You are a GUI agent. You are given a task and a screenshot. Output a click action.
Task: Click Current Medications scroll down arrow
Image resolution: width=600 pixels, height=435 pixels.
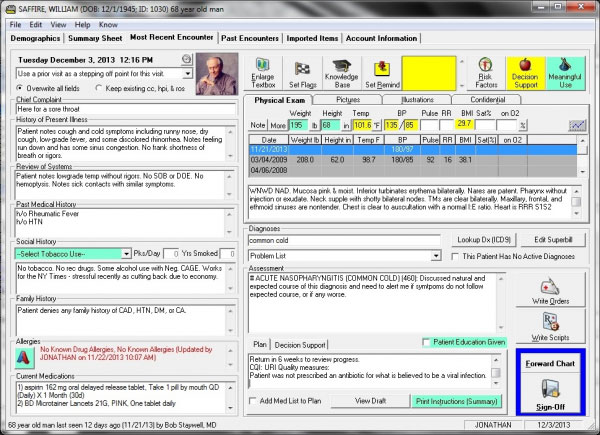(230, 408)
